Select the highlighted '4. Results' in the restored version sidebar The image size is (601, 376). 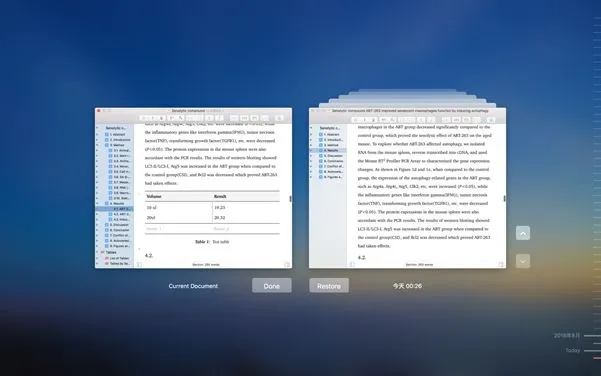(x=328, y=151)
